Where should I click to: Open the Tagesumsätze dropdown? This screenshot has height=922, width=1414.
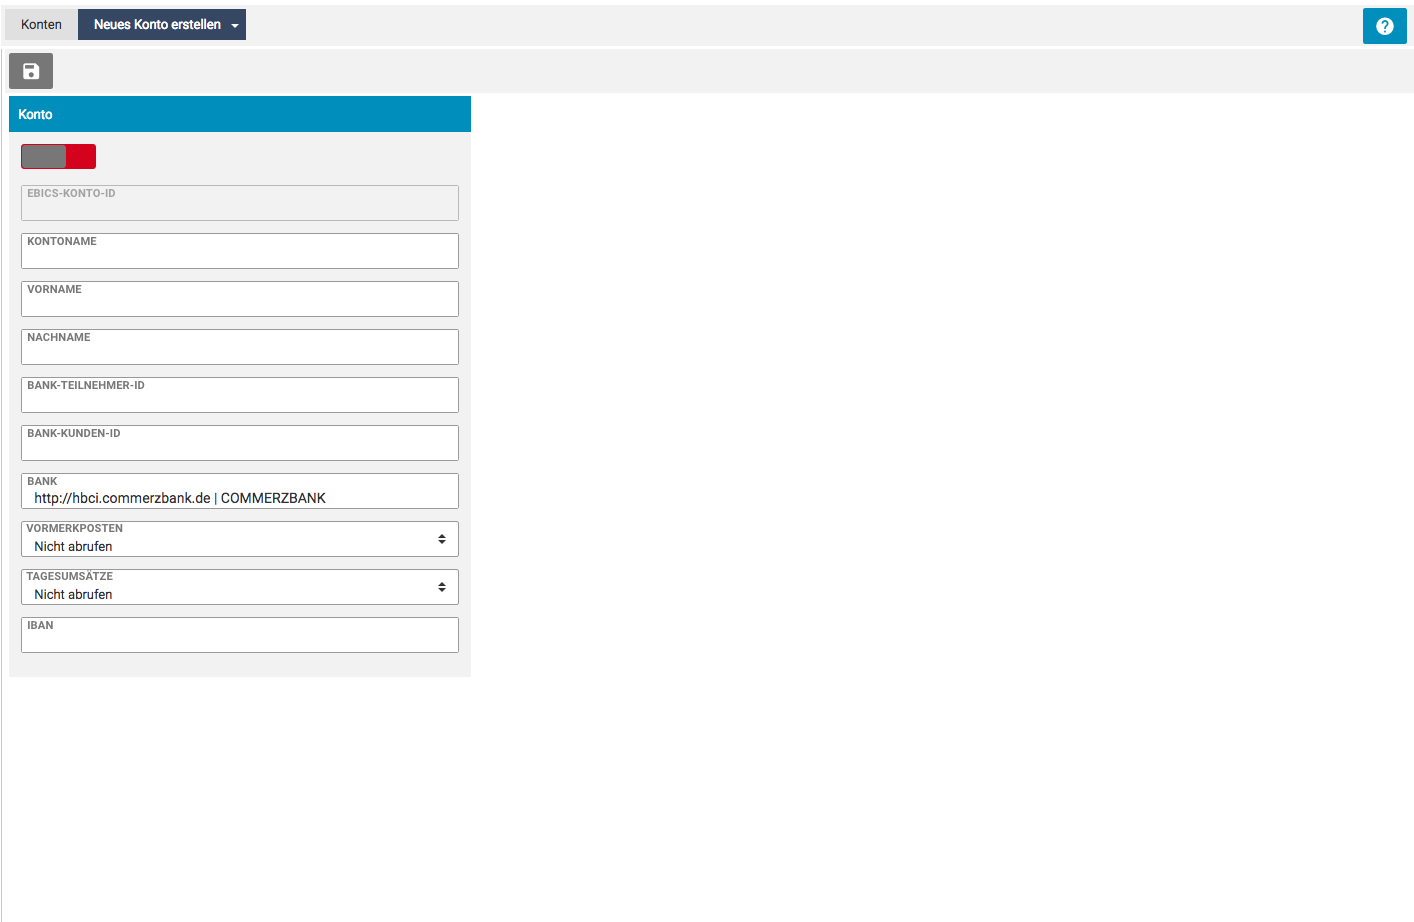pyautogui.click(x=240, y=587)
